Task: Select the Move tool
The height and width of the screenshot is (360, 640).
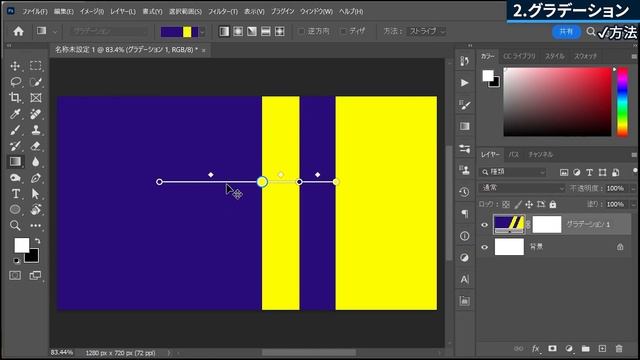Action: (x=15, y=66)
